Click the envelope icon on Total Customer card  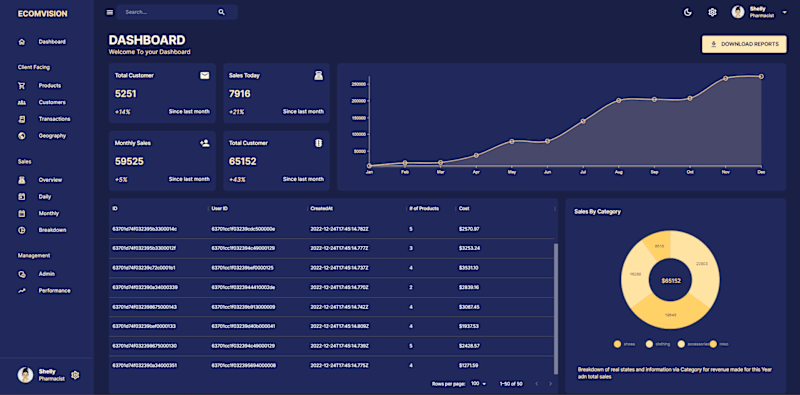(x=205, y=76)
